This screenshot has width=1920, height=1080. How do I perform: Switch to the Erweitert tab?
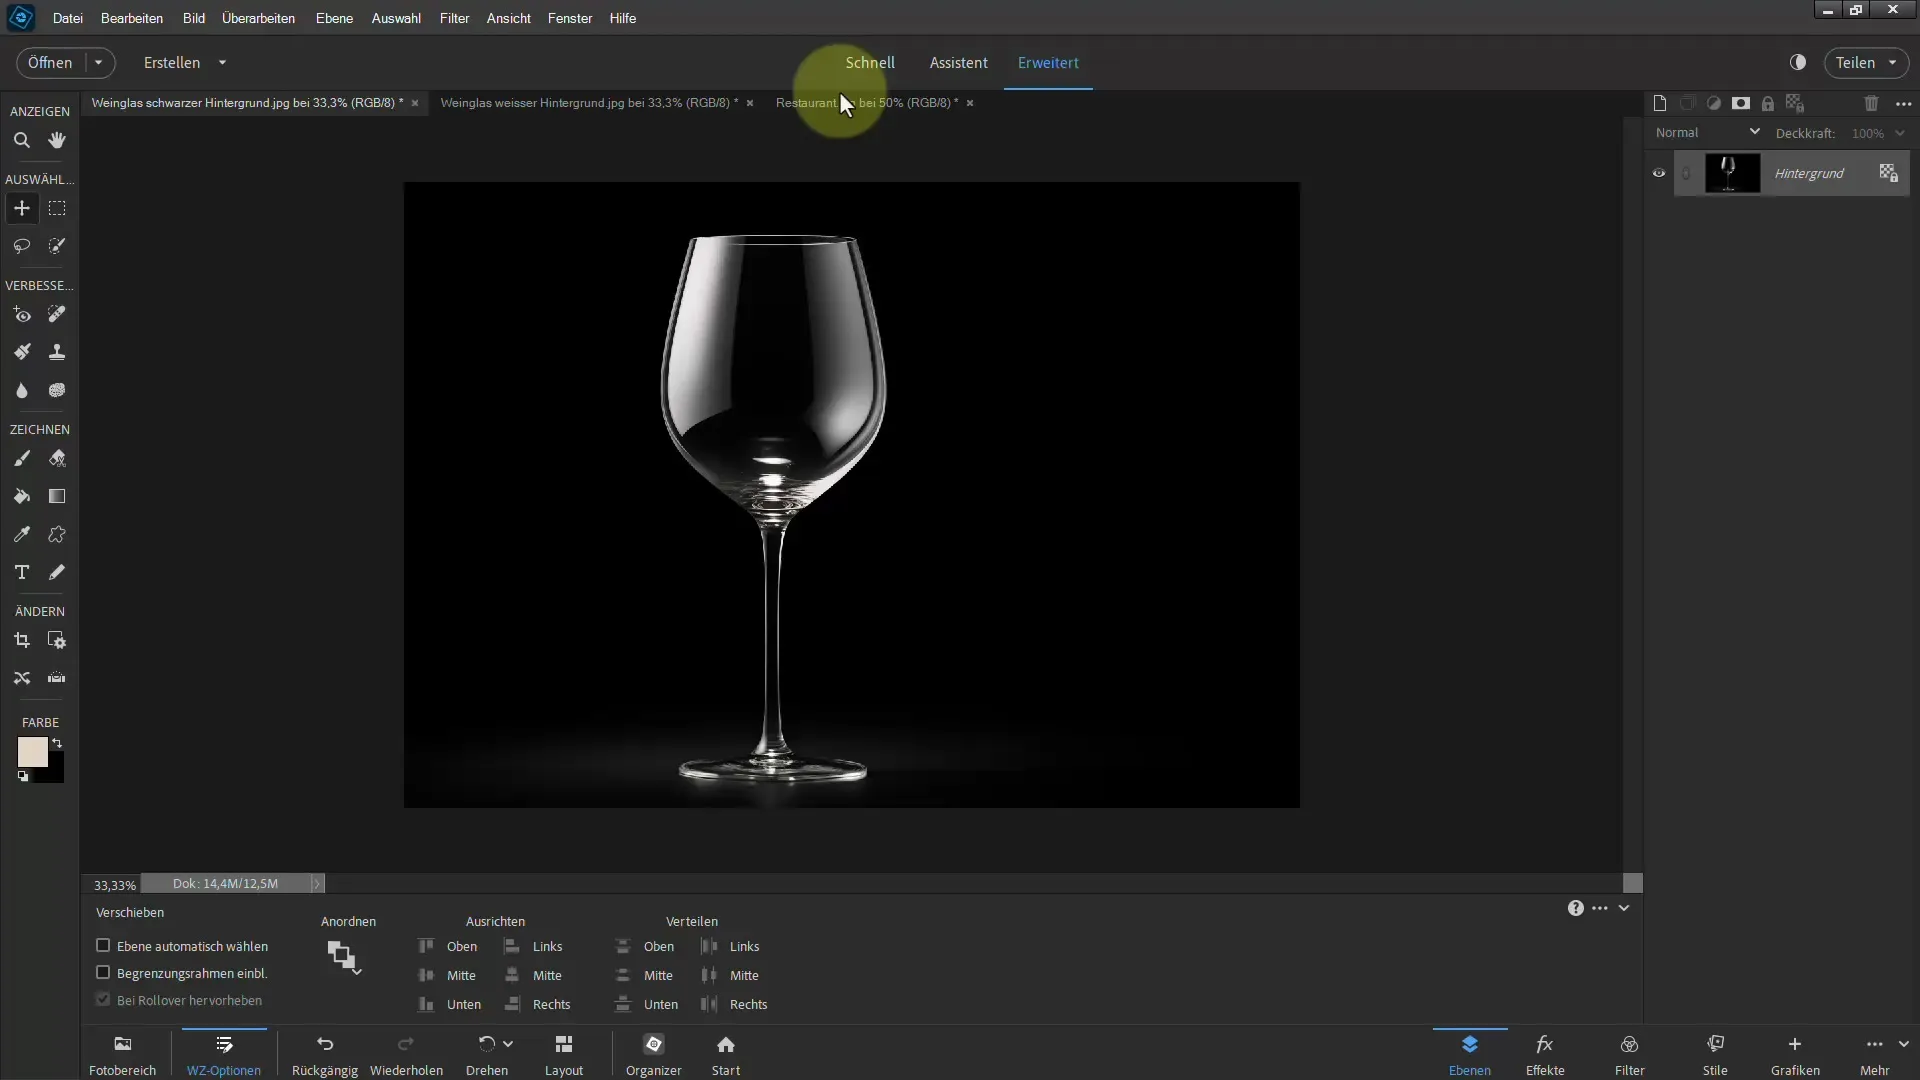pyautogui.click(x=1047, y=62)
